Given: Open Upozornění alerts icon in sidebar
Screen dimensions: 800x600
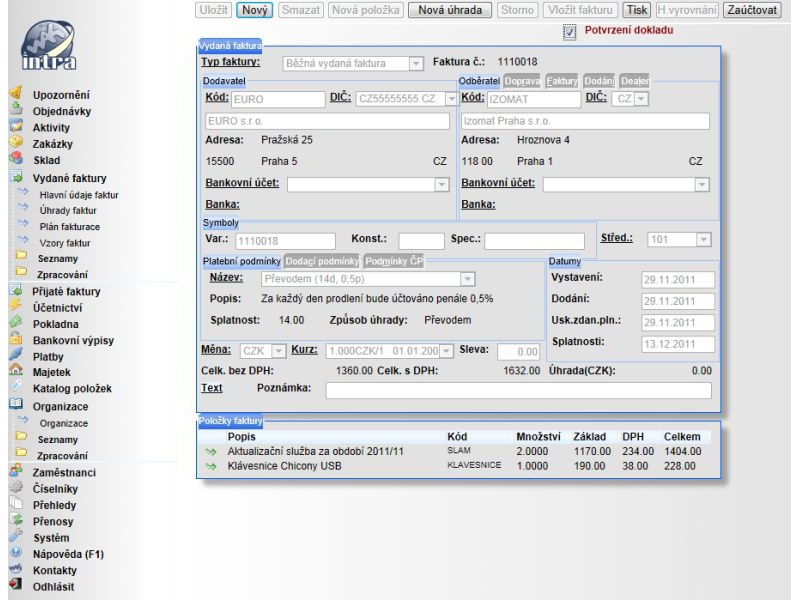Looking at the screenshot, I should click(x=16, y=93).
